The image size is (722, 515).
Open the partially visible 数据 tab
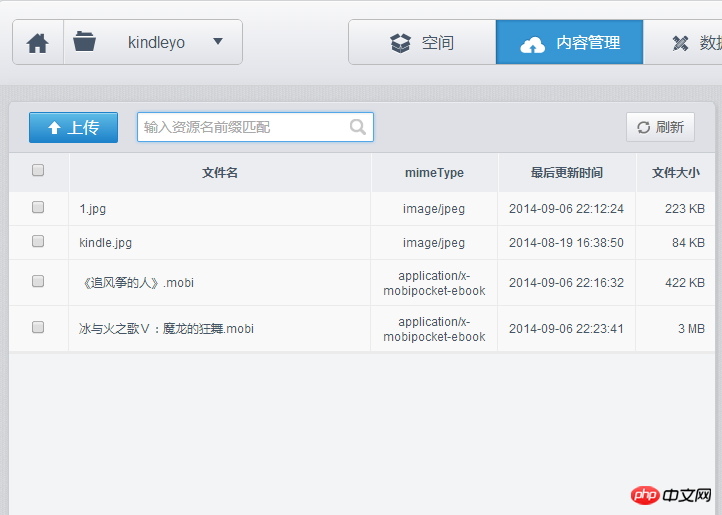click(x=683, y=42)
